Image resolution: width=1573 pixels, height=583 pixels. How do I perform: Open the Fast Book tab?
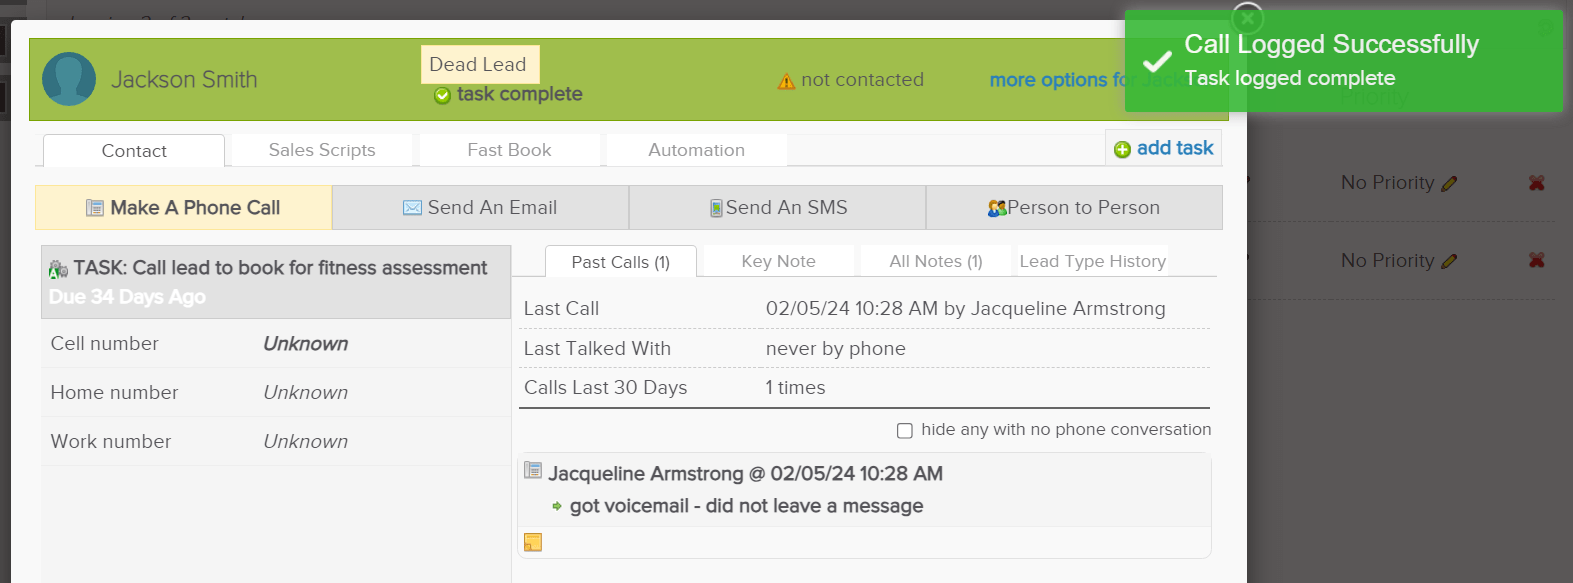509,150
